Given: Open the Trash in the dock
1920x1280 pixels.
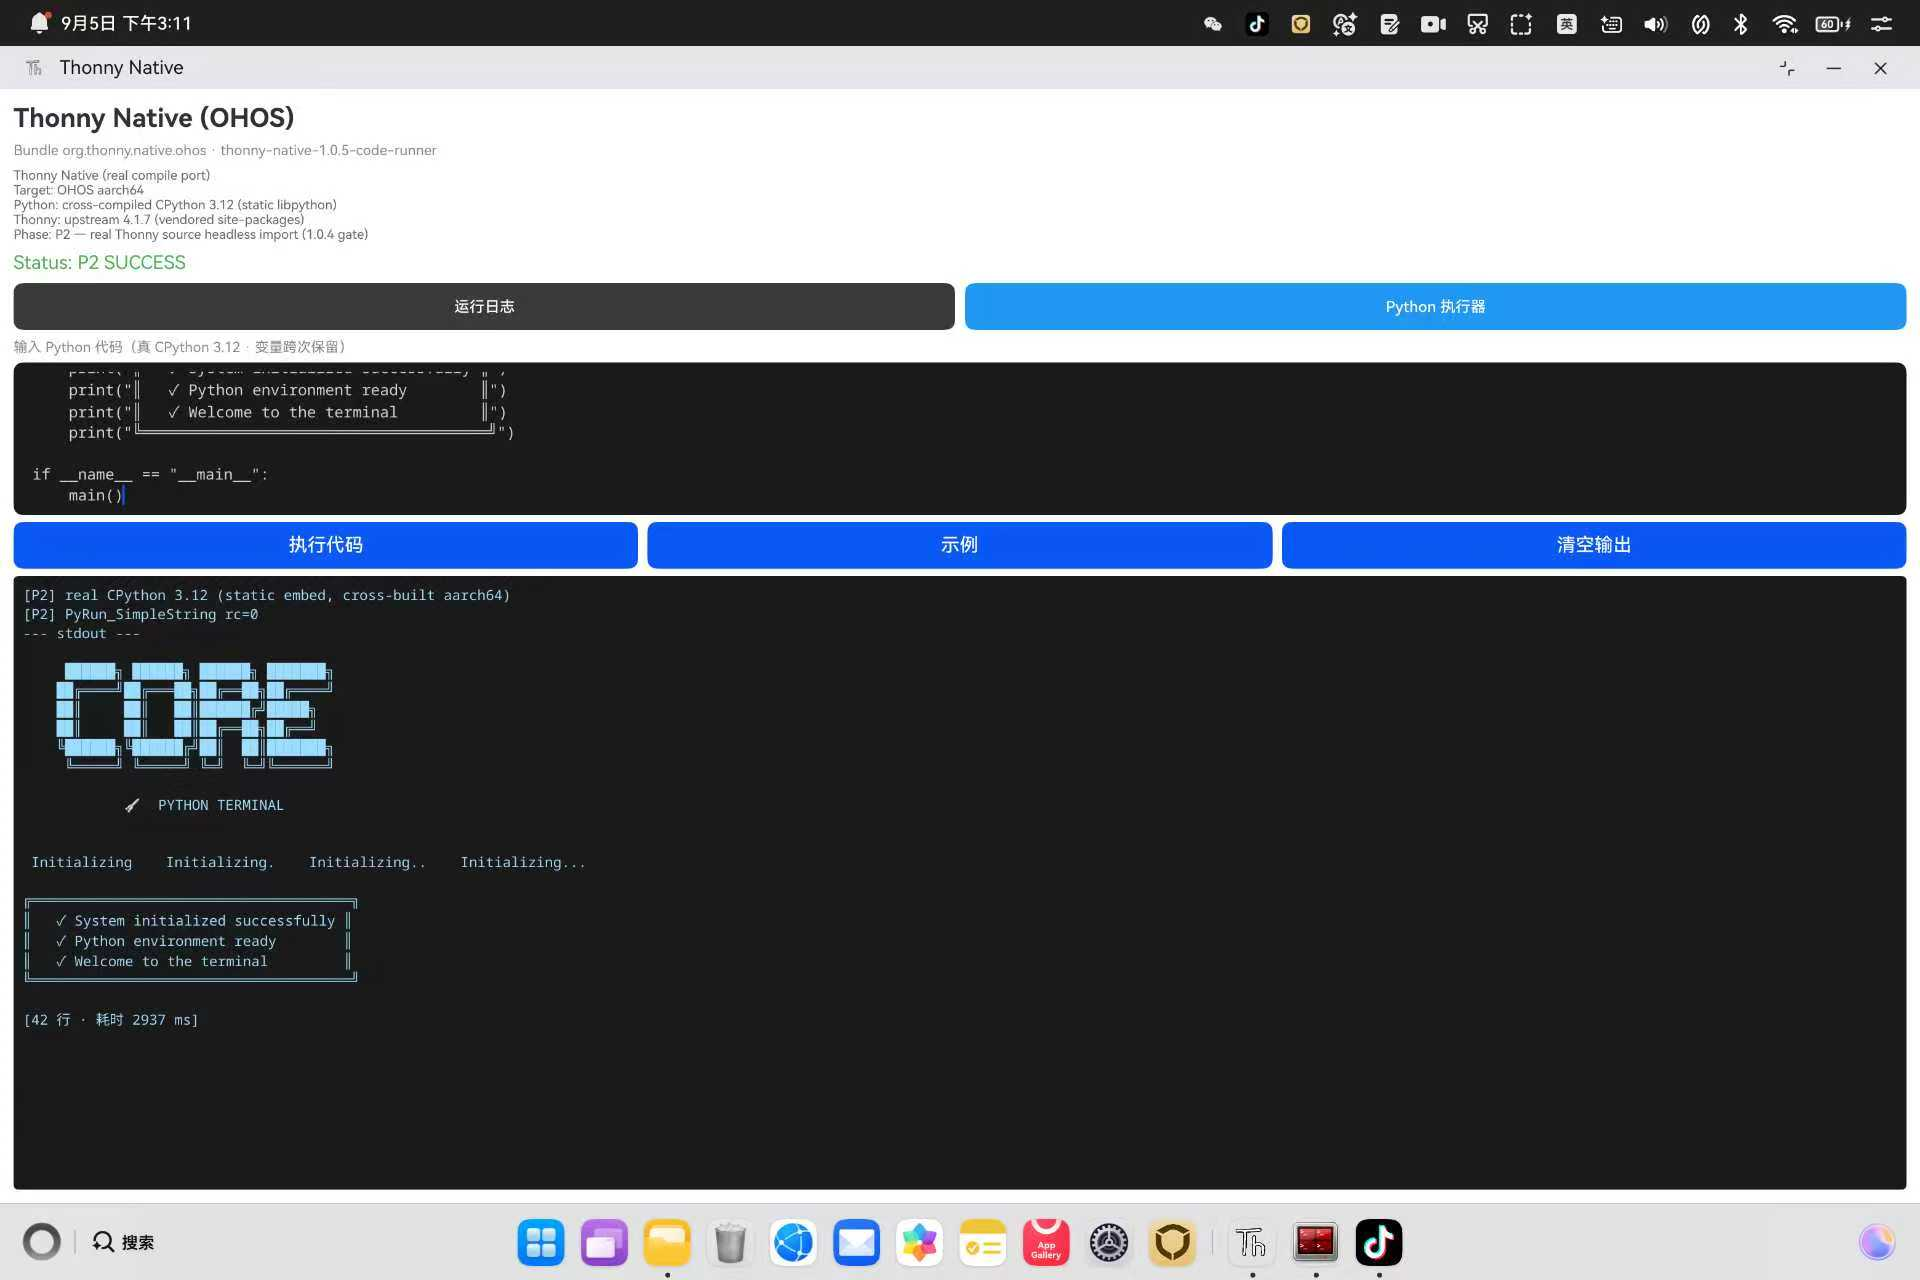Looking at the screenshot, I should click(x=730, y=1242).
